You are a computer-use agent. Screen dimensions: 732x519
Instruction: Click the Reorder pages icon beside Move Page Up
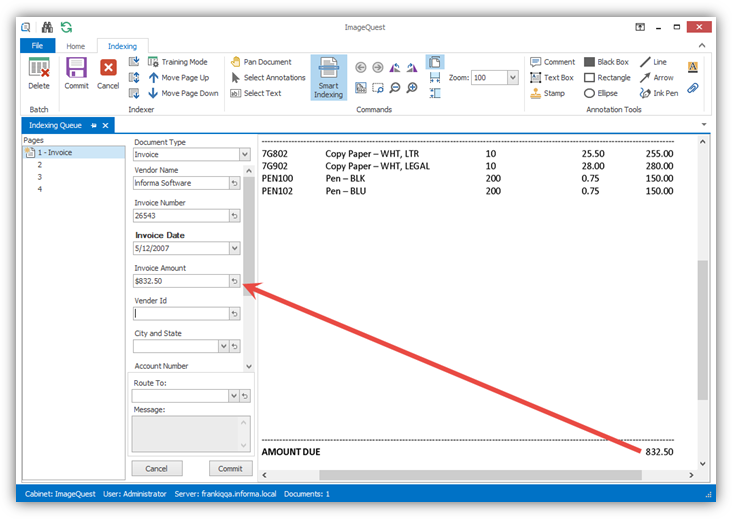[134, 77]
